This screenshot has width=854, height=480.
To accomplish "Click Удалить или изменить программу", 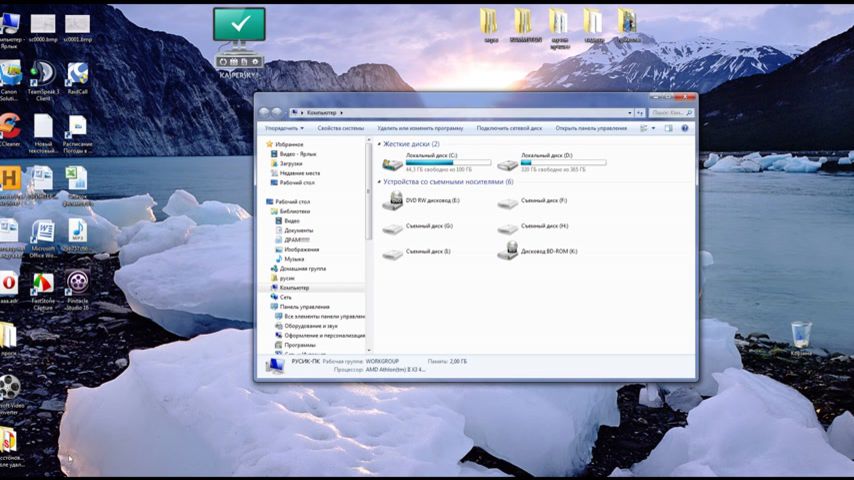I will click(420, 128).
